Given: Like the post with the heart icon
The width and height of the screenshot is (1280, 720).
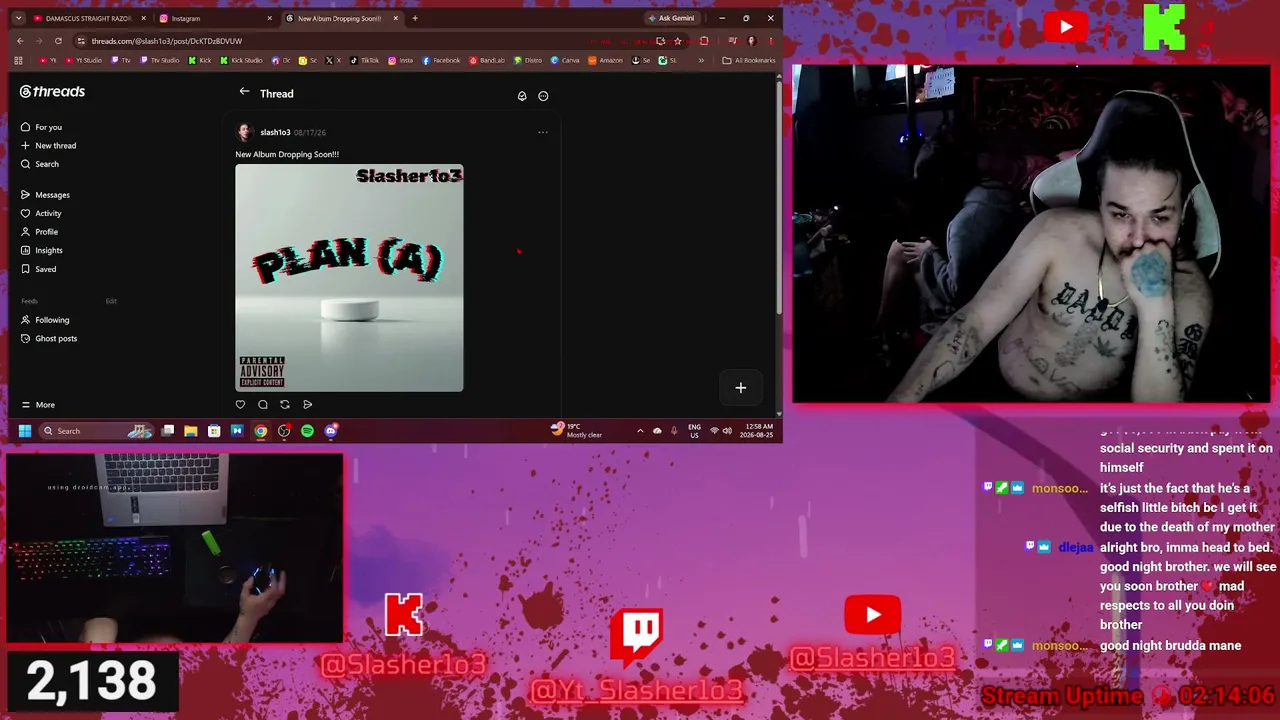Looking at the screenshot, I should pos(240,405).
